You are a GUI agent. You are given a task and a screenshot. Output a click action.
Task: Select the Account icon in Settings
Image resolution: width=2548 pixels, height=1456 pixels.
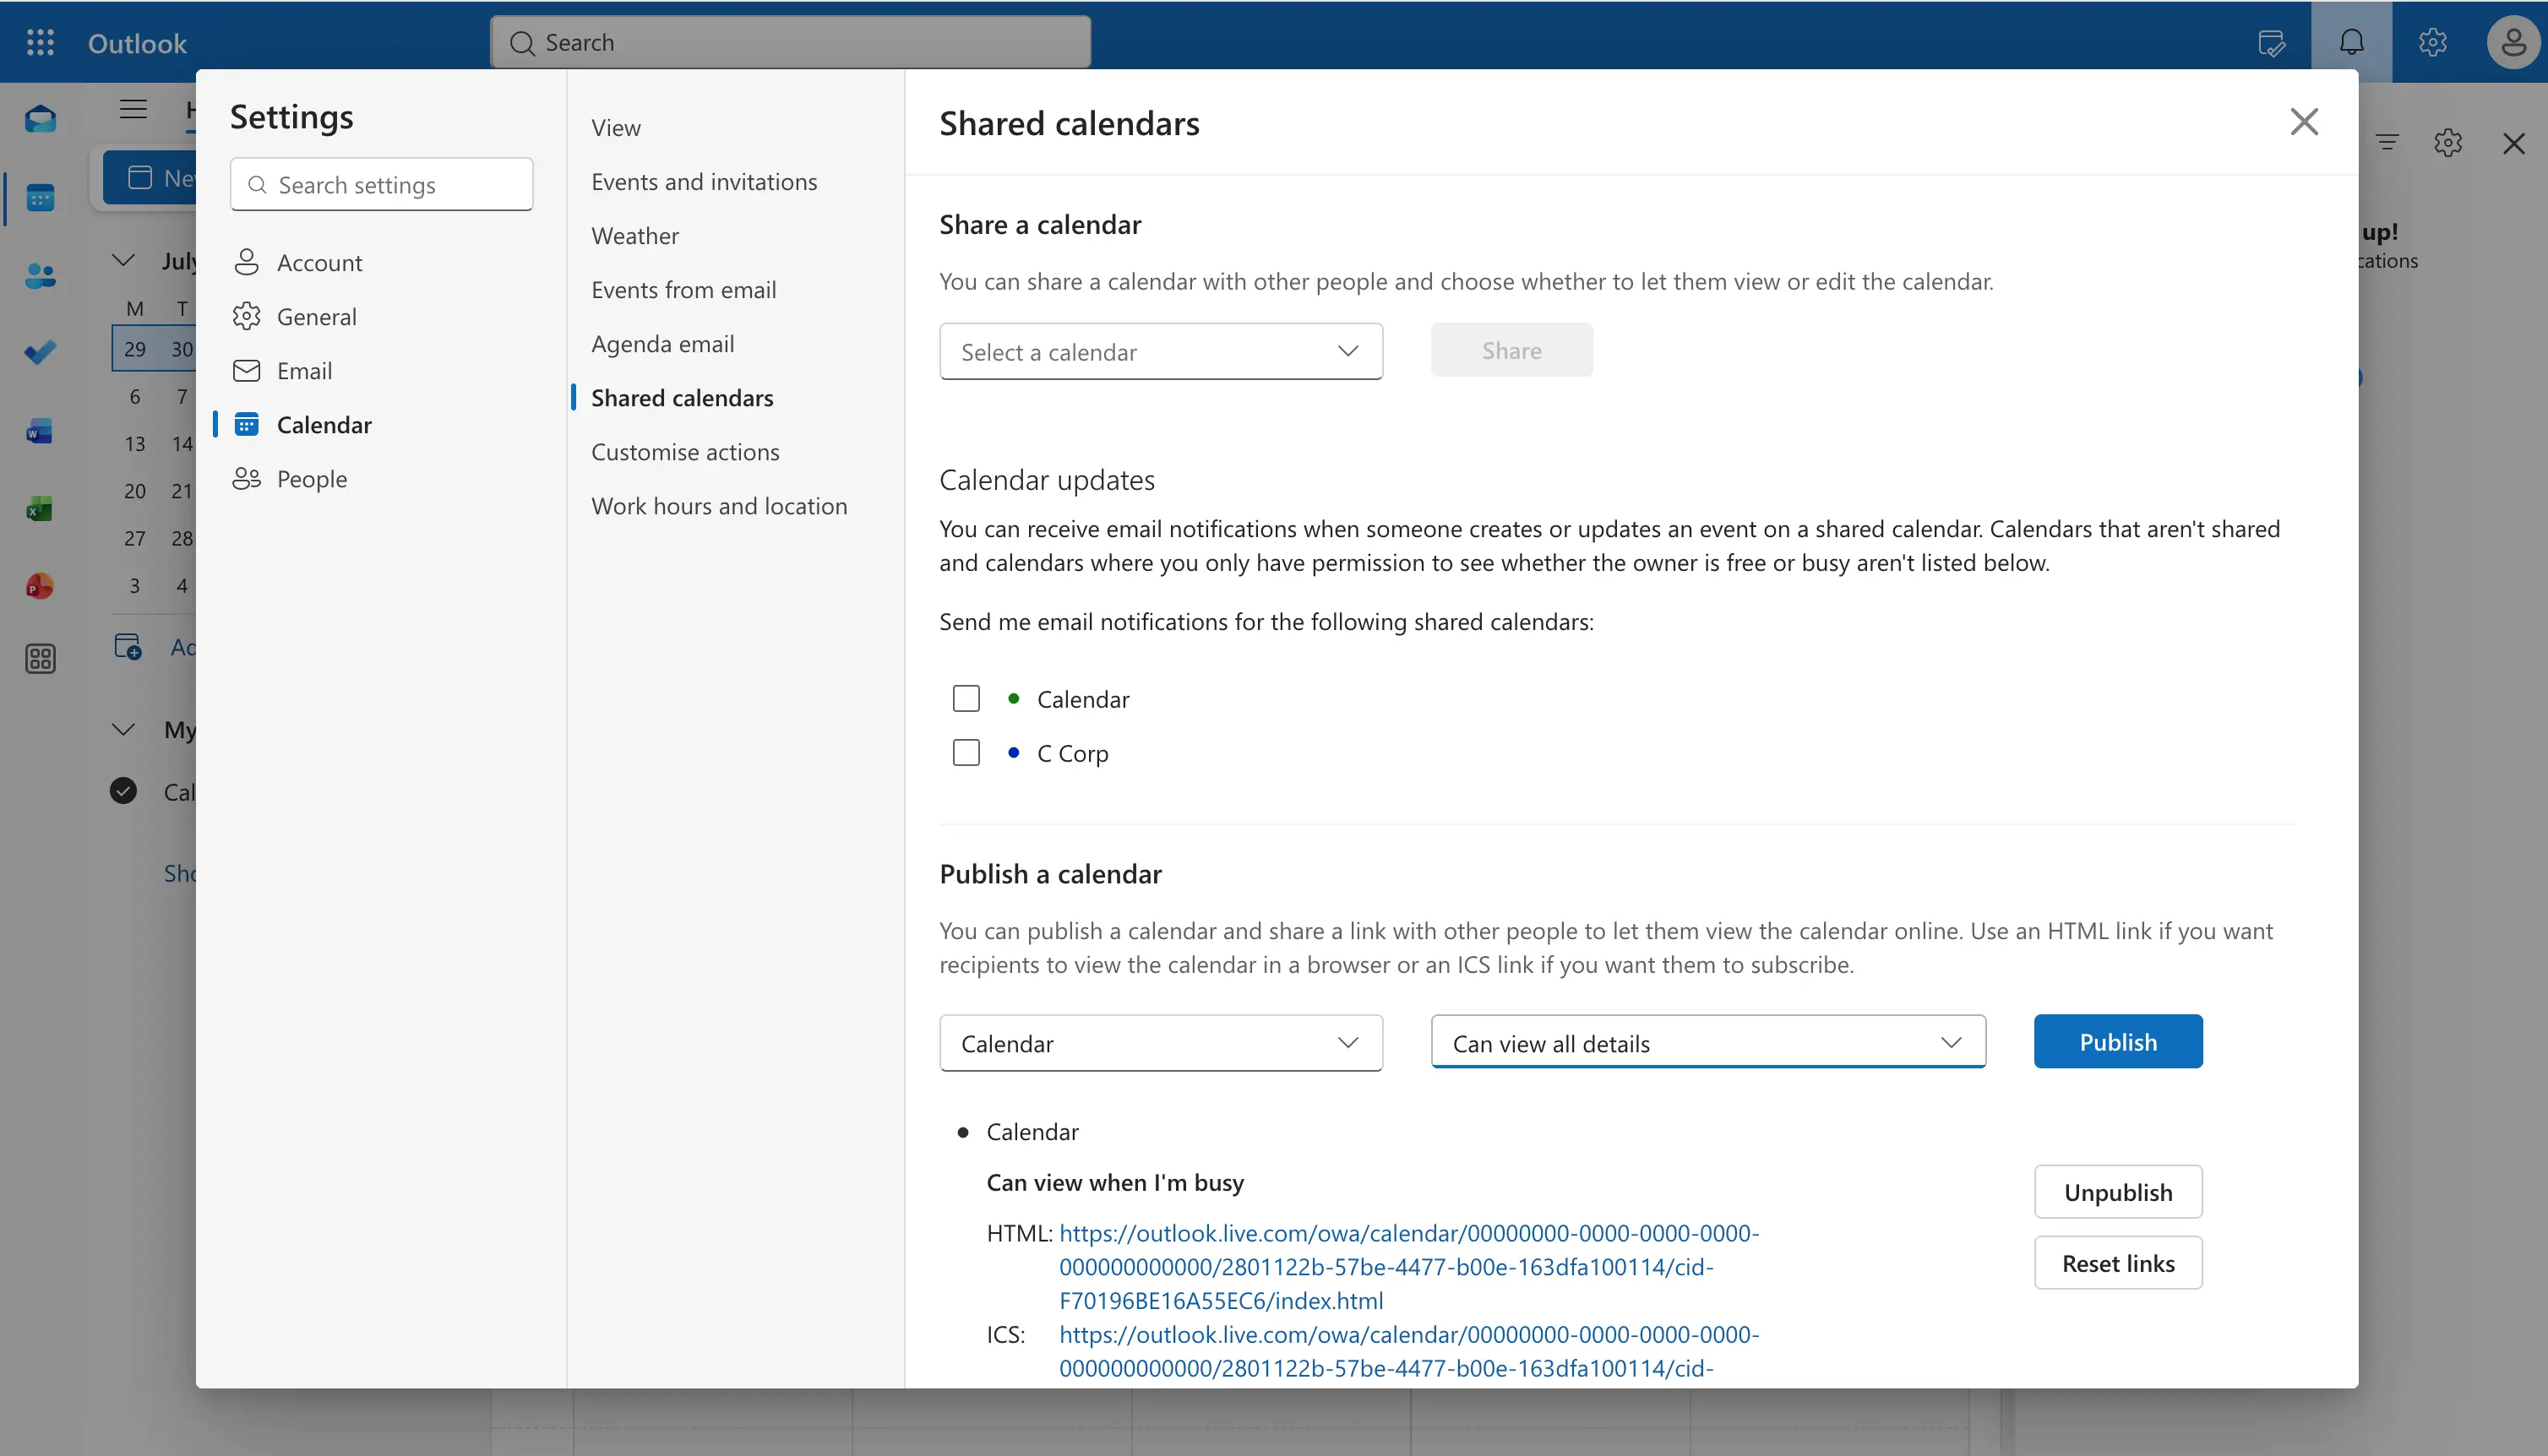tap(246, 262)
